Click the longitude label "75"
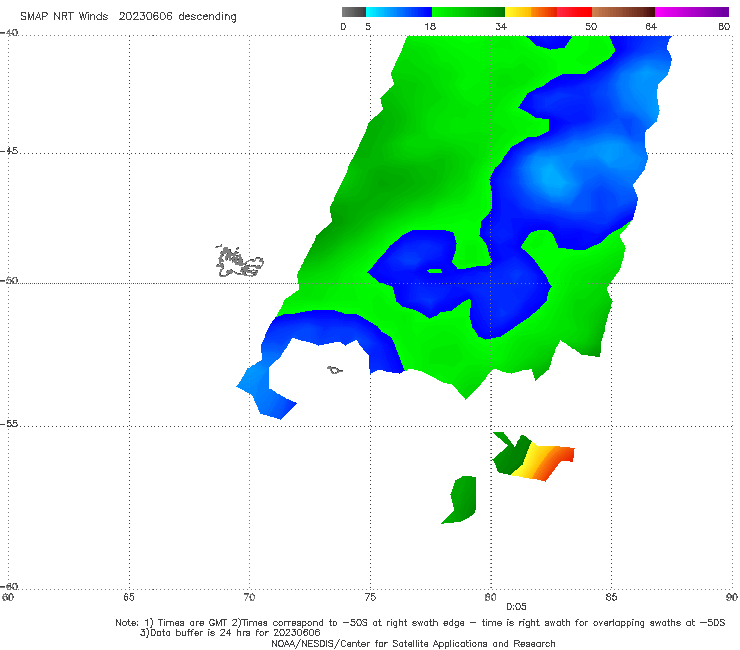The width and height of the screenshot is (740, 650). tap(370, 598)
